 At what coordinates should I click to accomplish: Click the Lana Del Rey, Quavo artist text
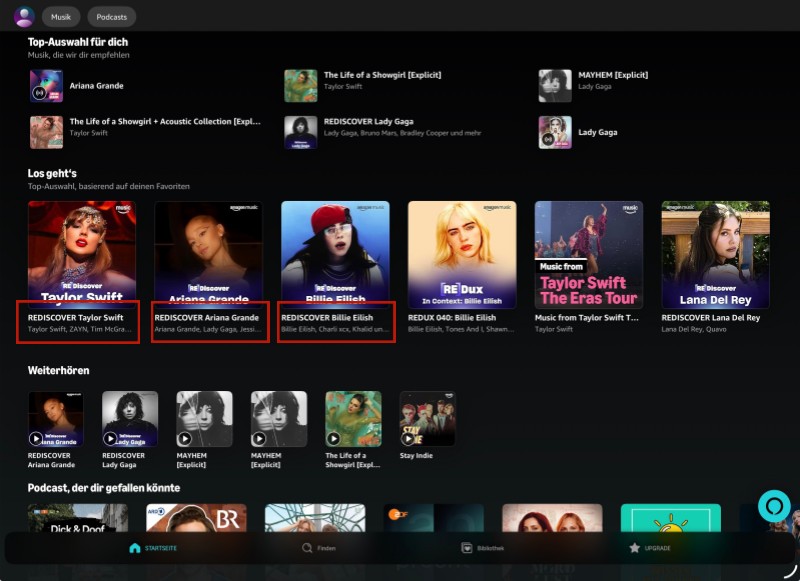point(694,330)
